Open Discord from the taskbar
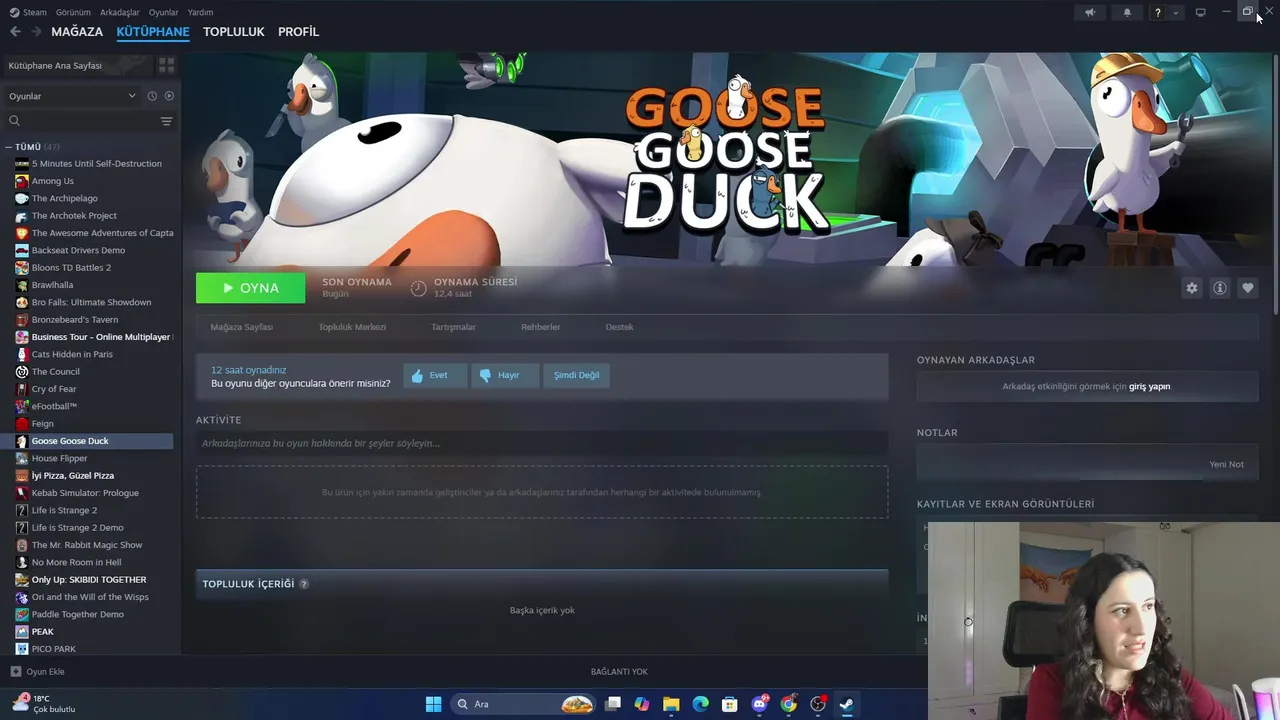 coord(759,704)
